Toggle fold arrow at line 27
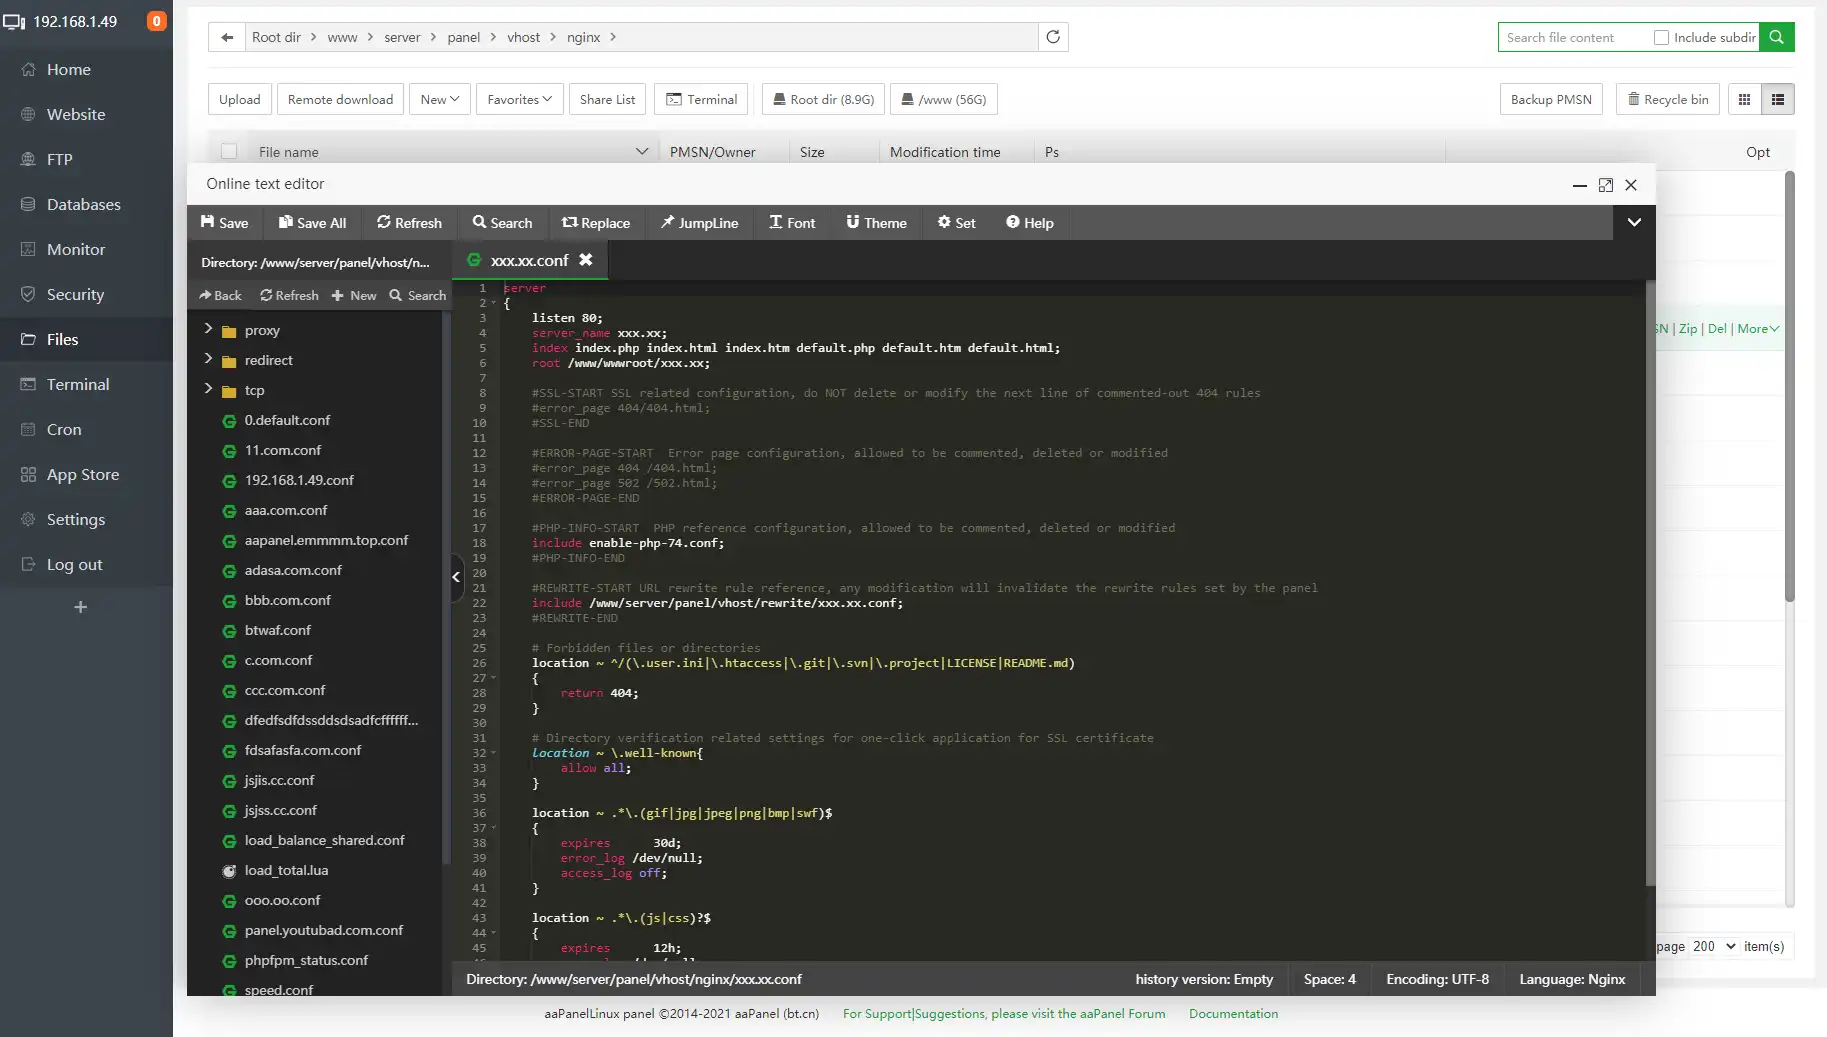This screenshot has width=1827, height=1037. (493, 678)
